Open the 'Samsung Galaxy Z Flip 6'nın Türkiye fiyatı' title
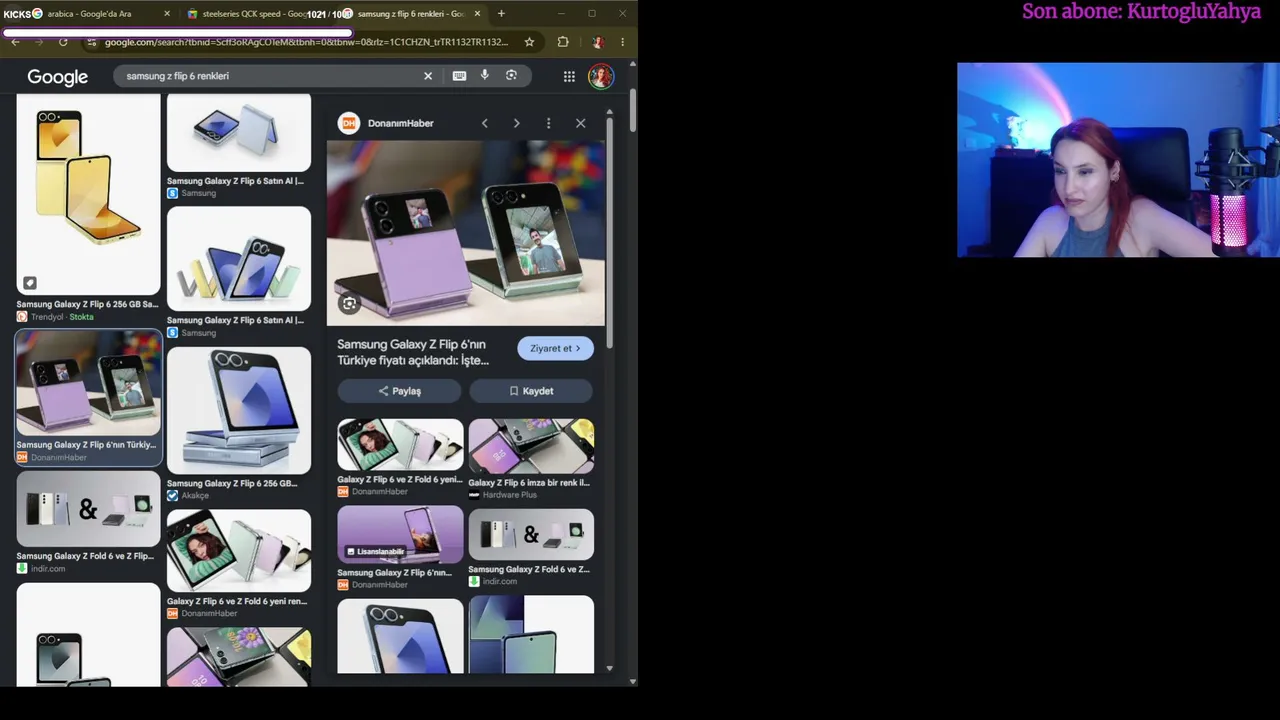 [413, 352]
